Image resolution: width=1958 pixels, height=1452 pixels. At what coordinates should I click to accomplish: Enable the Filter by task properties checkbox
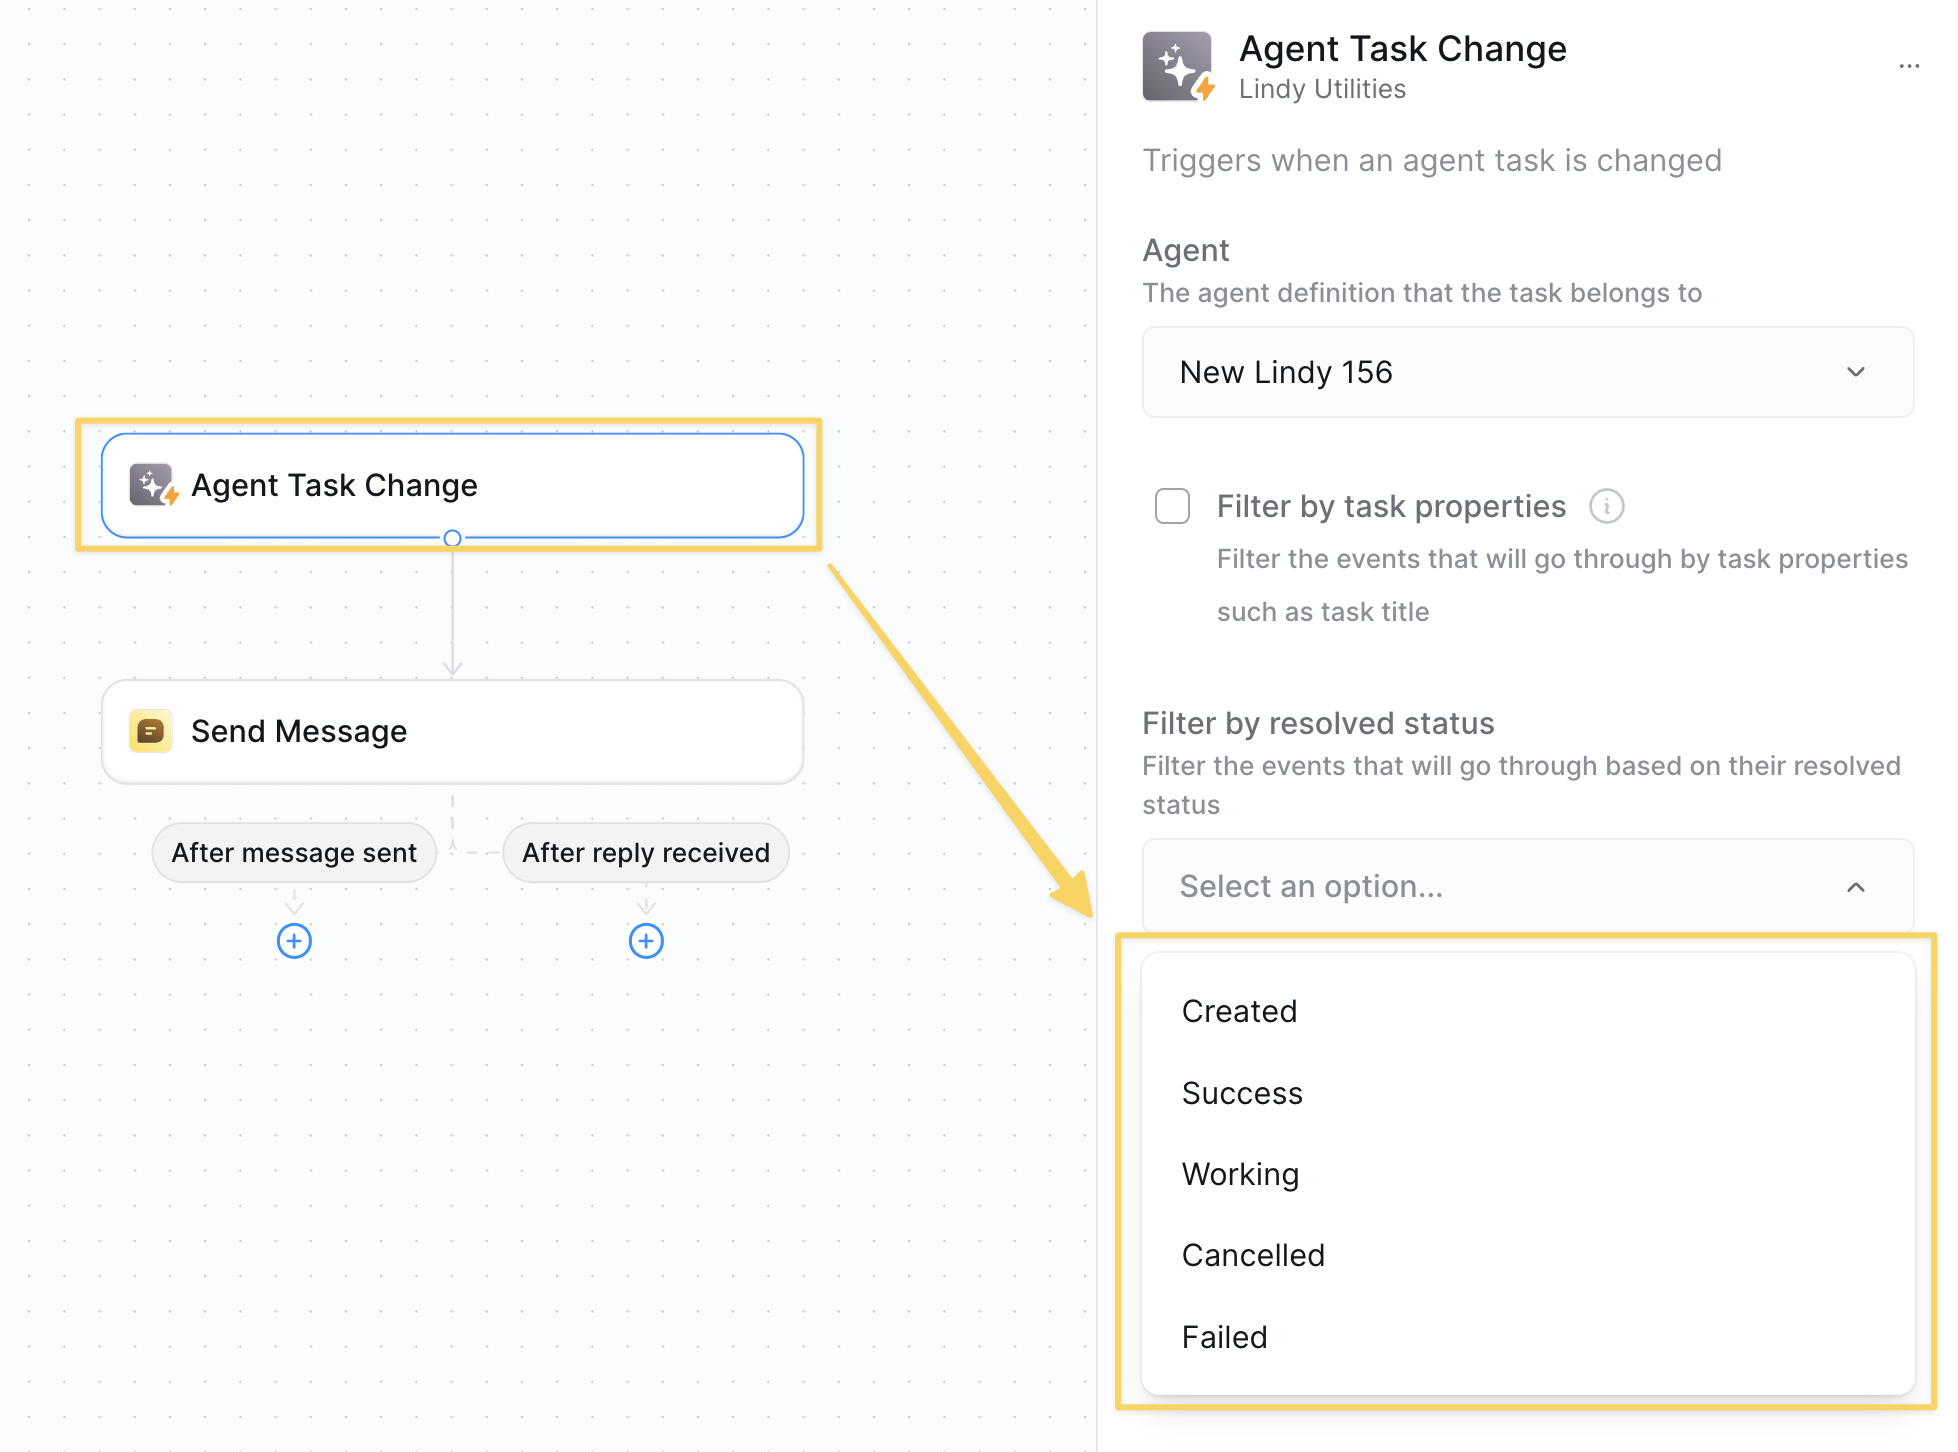click(x=1172, y=506)
